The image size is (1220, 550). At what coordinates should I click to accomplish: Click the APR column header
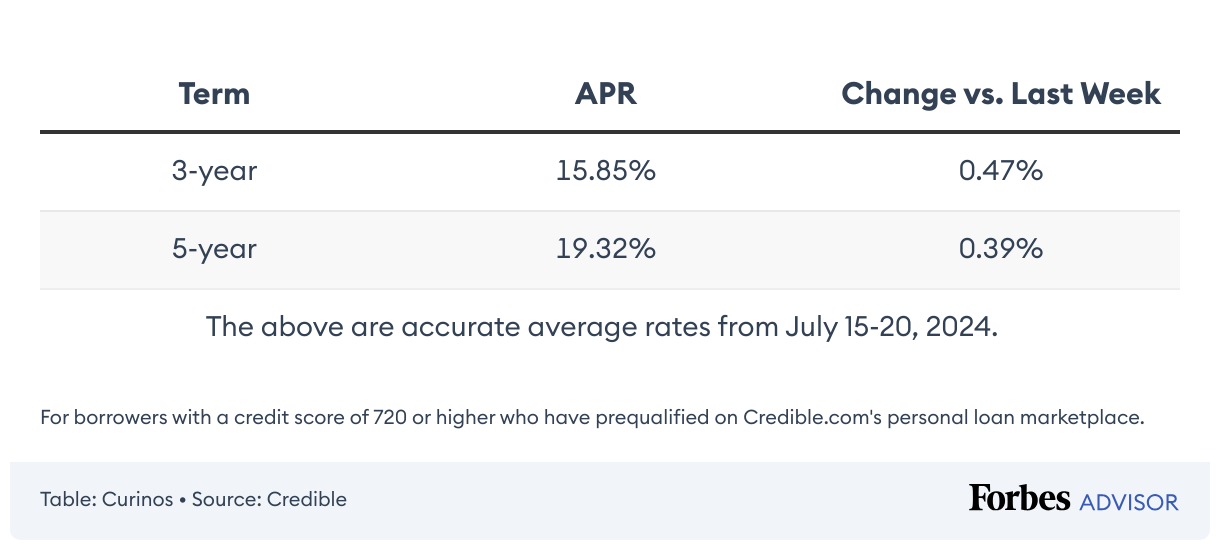[605, 94]
